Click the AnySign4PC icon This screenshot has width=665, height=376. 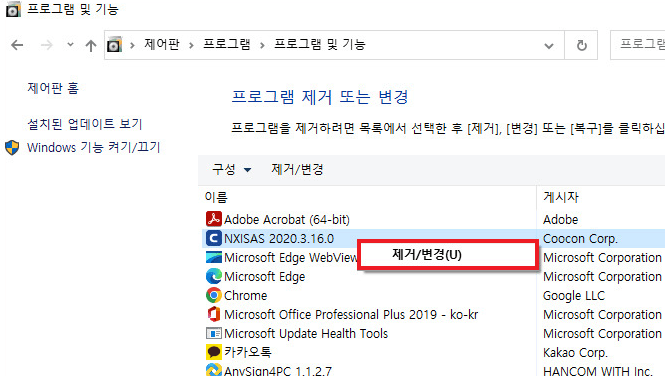point(214,370)
